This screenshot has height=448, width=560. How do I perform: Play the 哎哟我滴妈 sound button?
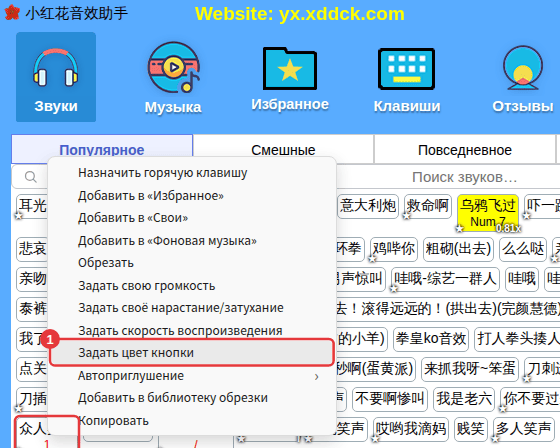411,429
